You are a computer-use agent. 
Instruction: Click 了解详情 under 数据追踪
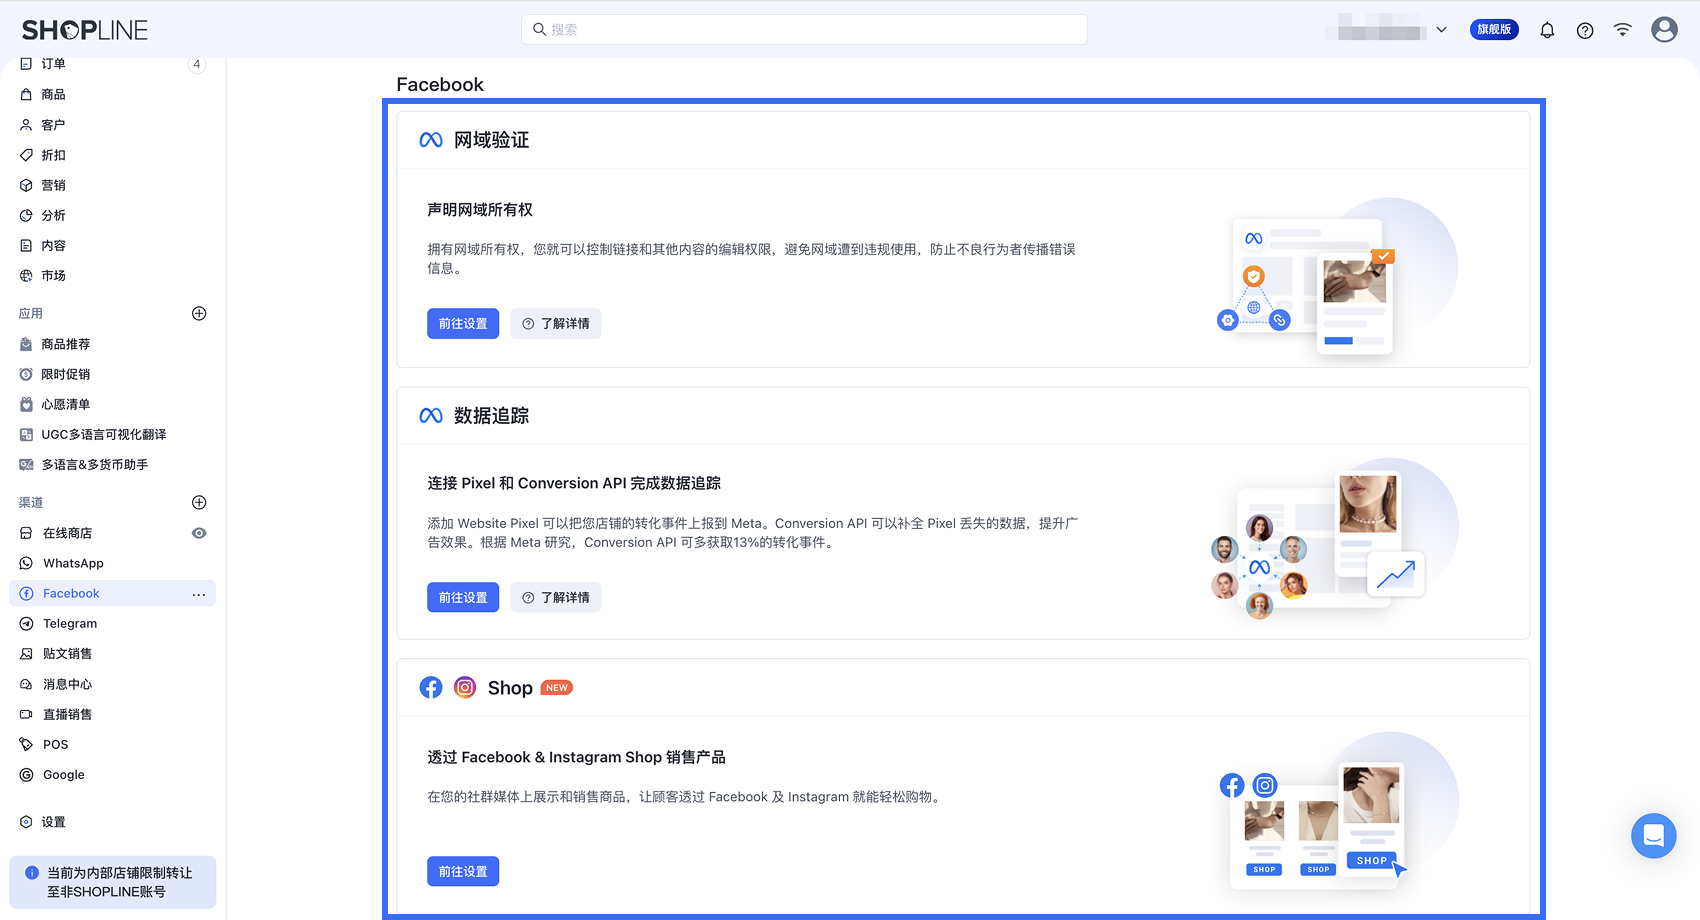(556, 597)
